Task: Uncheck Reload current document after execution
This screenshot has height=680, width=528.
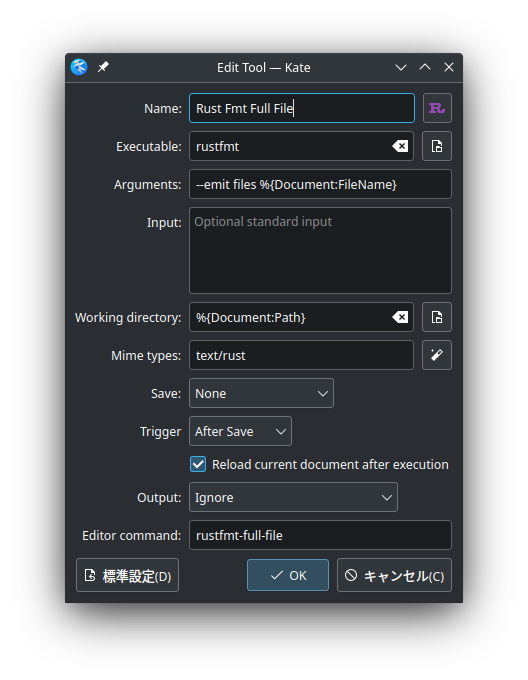Action: (x=198, y=464)
